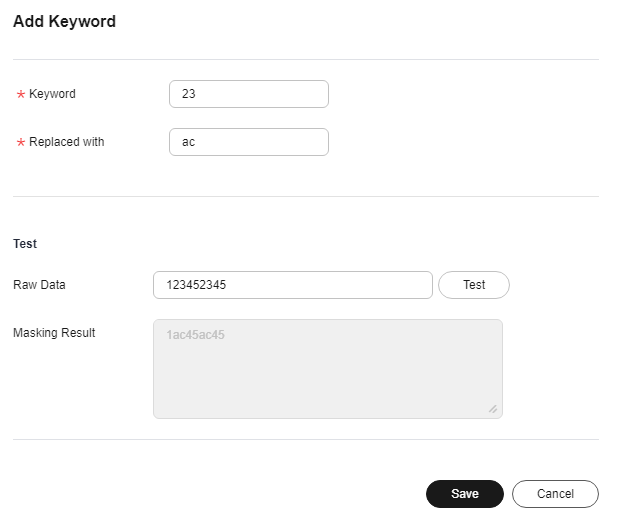Save the new keyword
617x524 pixels.
pyautogui.click(x=464, y=494)
